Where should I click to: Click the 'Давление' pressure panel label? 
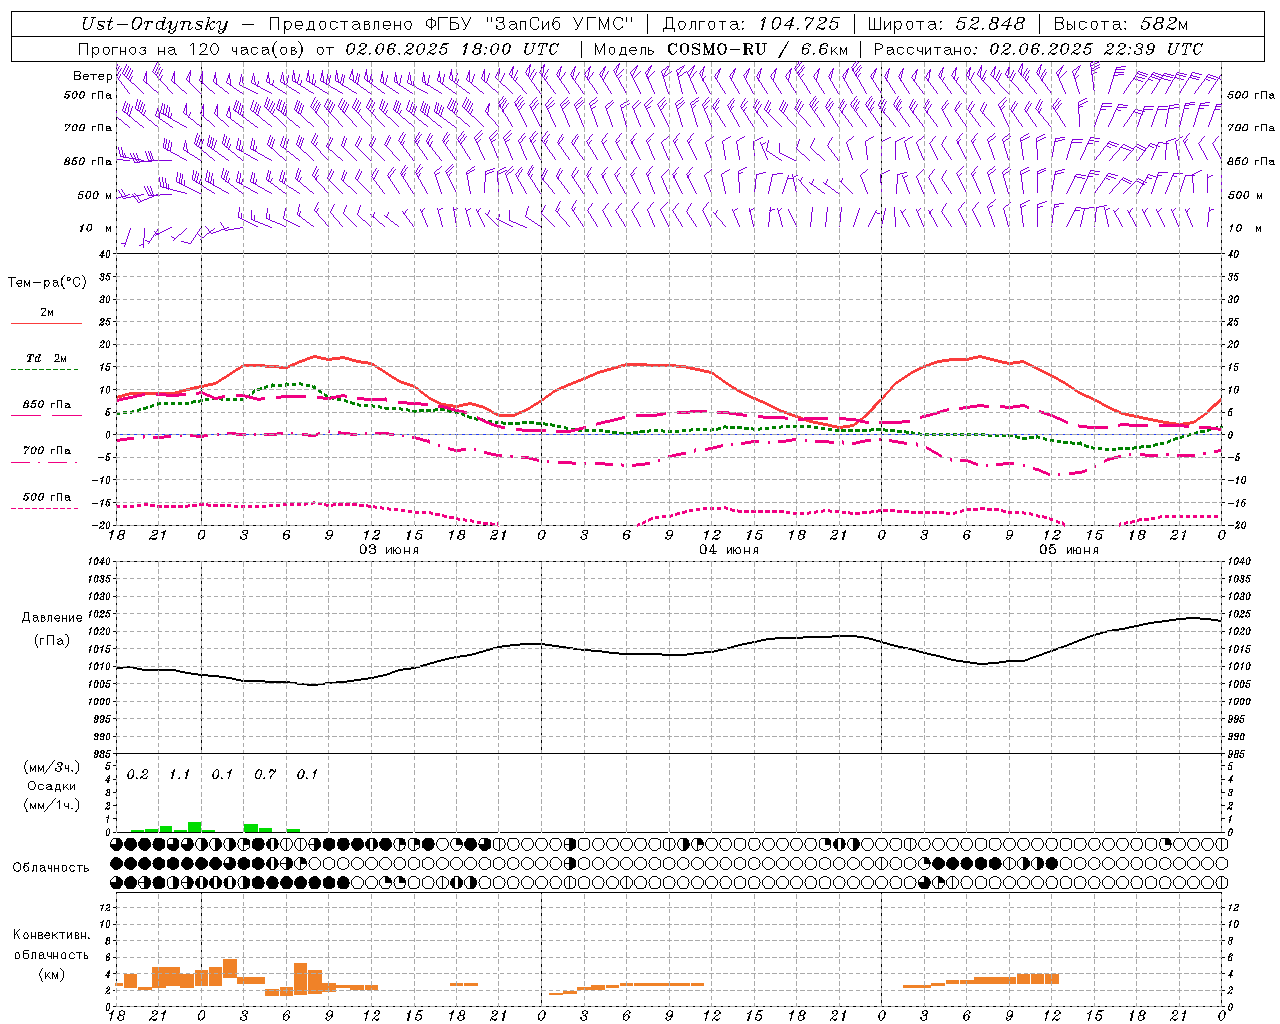pos(52,618)
